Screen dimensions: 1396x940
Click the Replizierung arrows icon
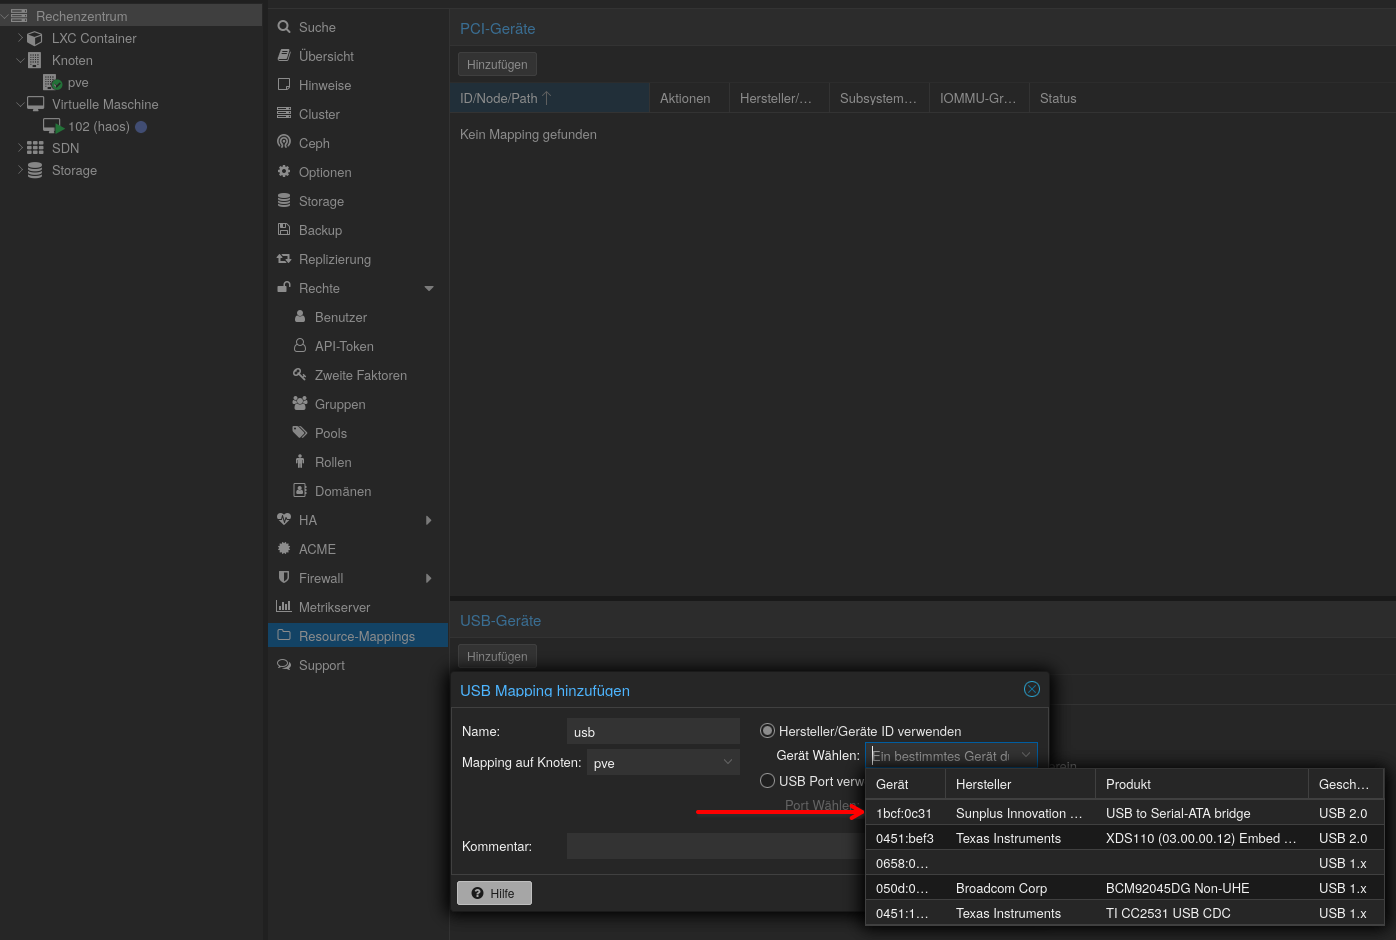pyautogui.click(x=284, y=259)
